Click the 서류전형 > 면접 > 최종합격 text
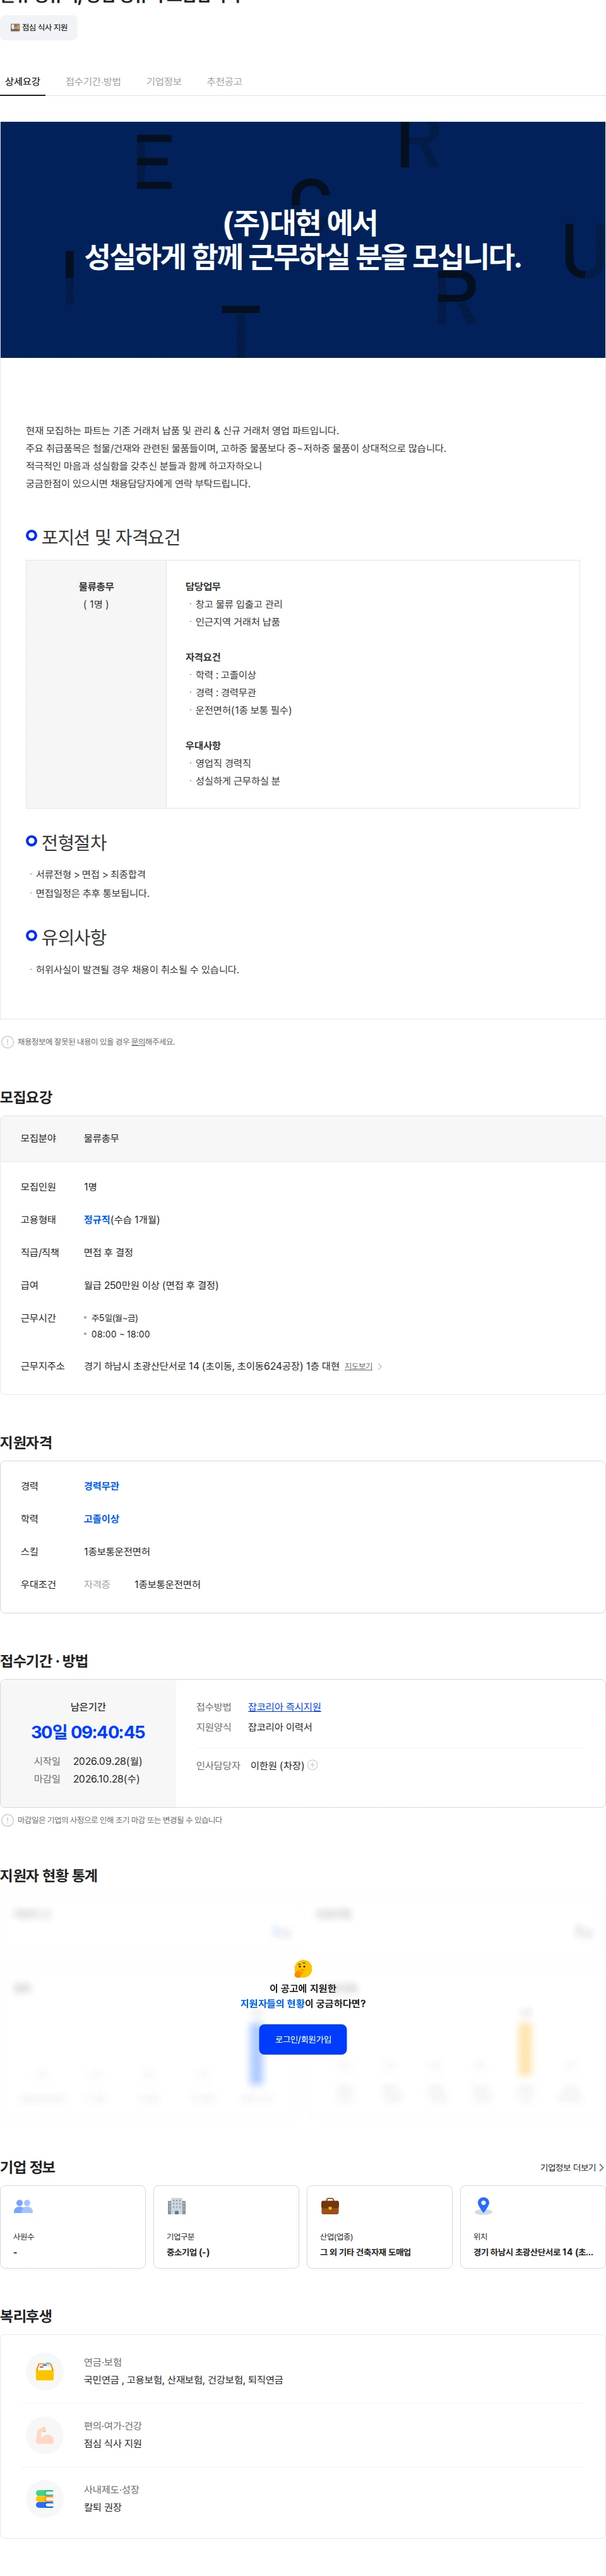This screenshot has height=2576, width=606. point(91,875)
